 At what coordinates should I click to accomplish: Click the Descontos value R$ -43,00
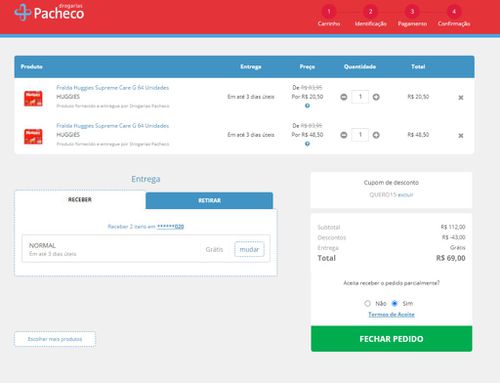(x=454, y=237)
